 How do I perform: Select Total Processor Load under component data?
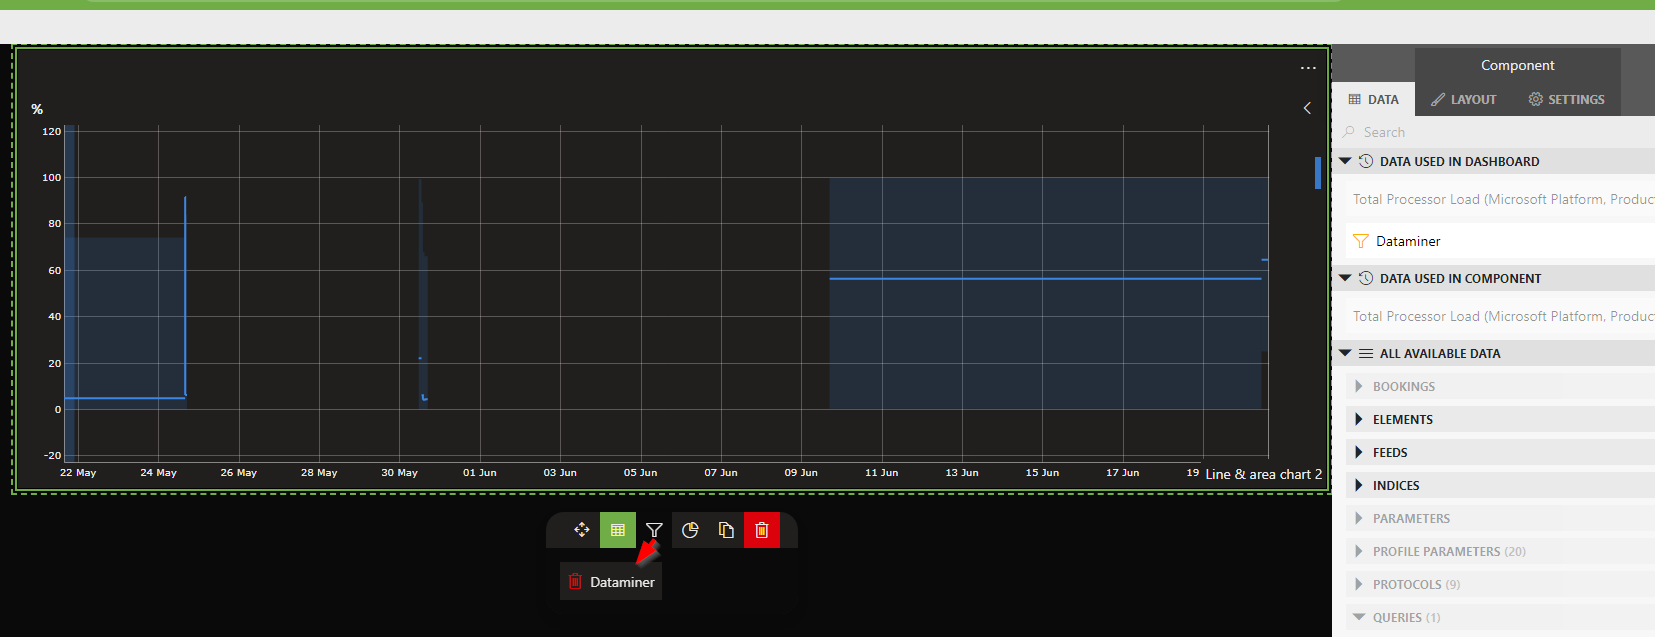[1500, 316]
